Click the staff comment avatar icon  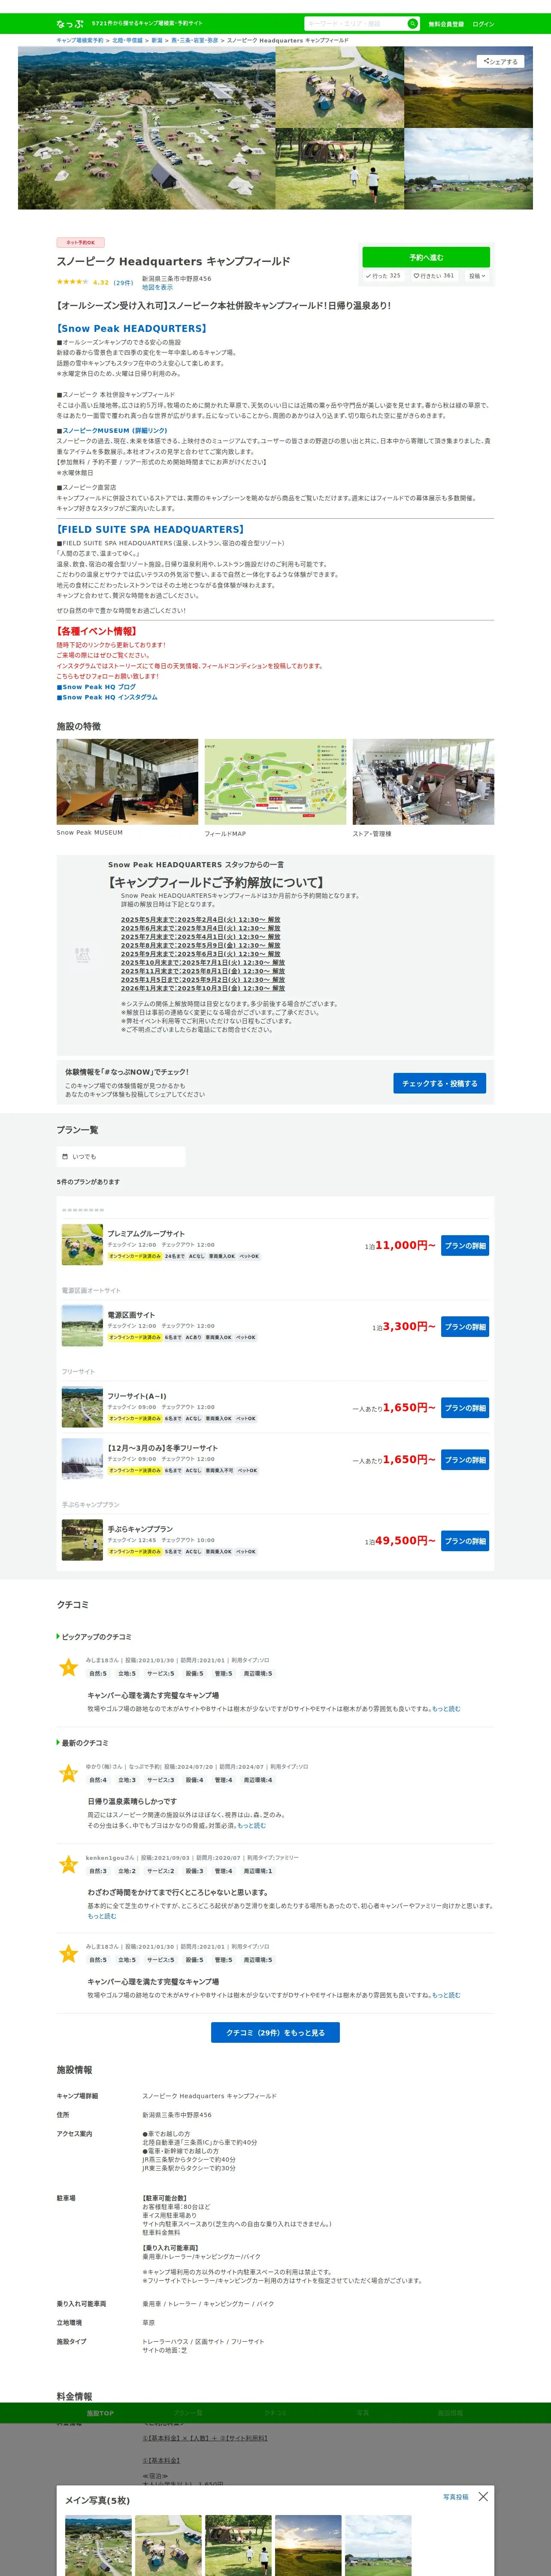click(x=82, y=955)
